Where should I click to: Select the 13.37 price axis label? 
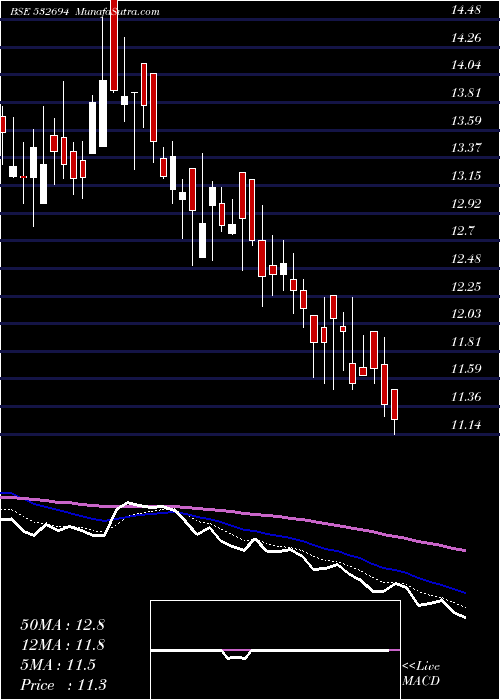[466, 148]
